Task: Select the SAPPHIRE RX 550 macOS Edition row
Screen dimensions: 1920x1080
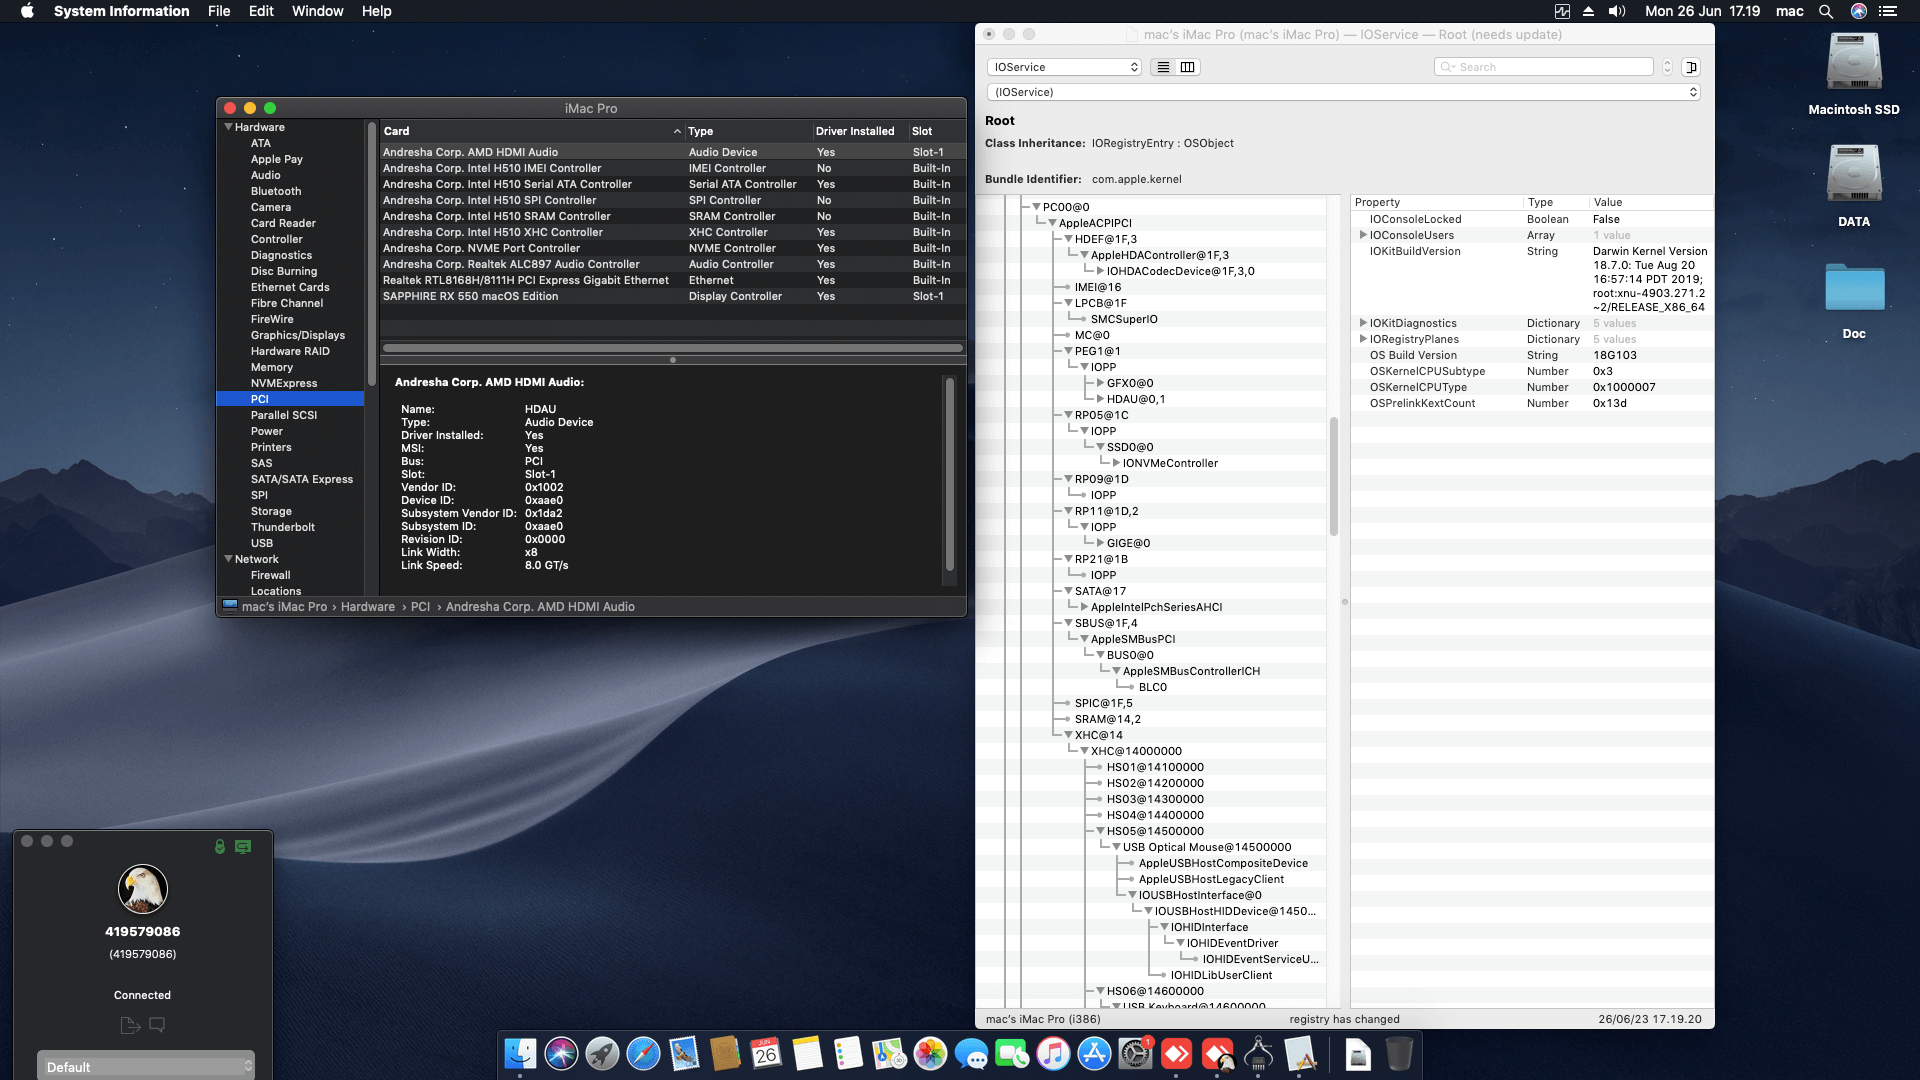Action: [x=672, y=296]
